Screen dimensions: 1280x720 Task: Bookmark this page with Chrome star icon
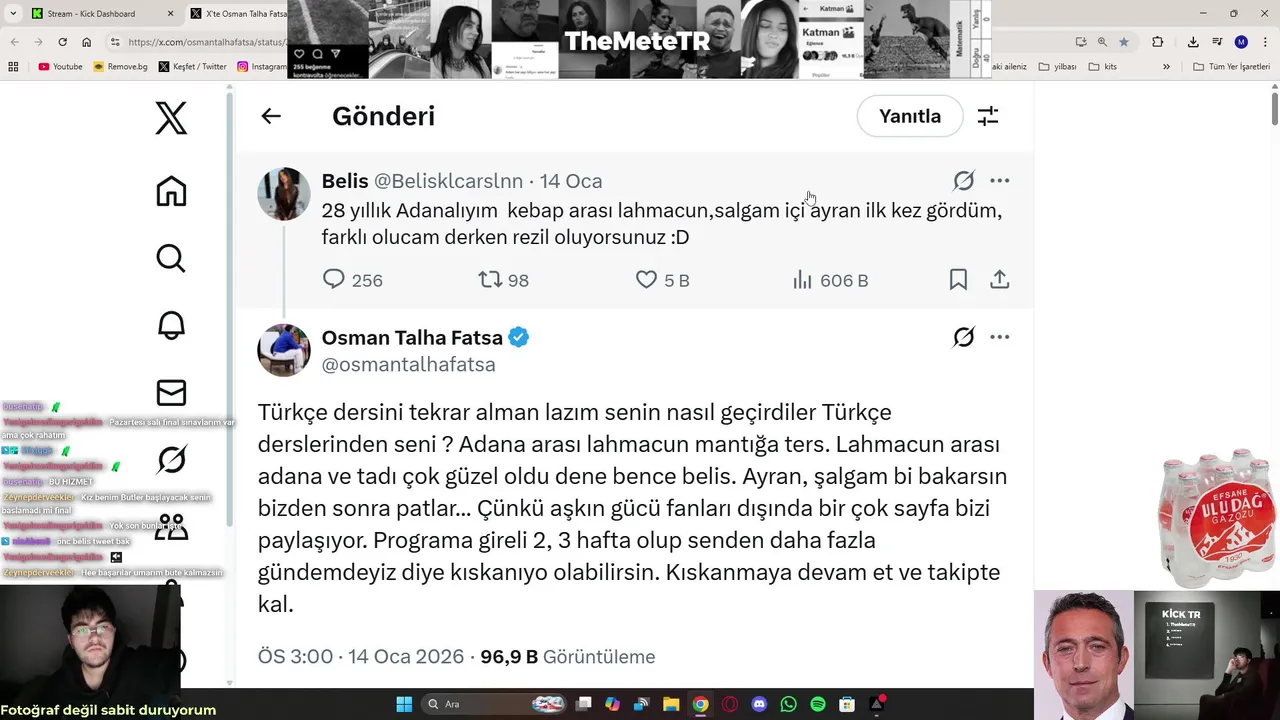(1124, 42)
